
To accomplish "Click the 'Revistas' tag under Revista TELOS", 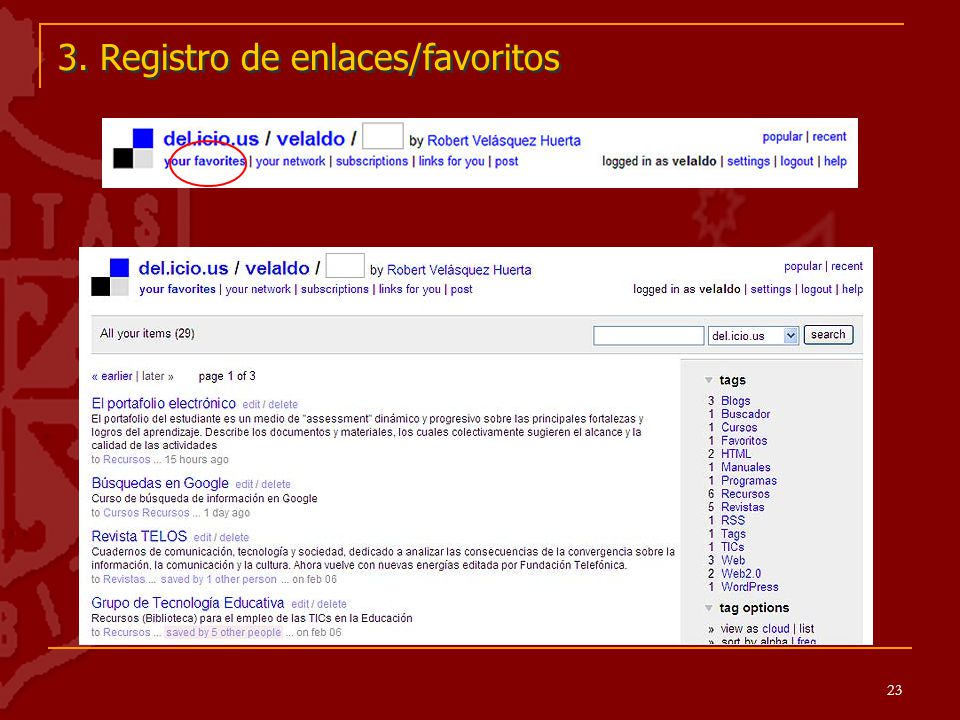I will (124, 579).
